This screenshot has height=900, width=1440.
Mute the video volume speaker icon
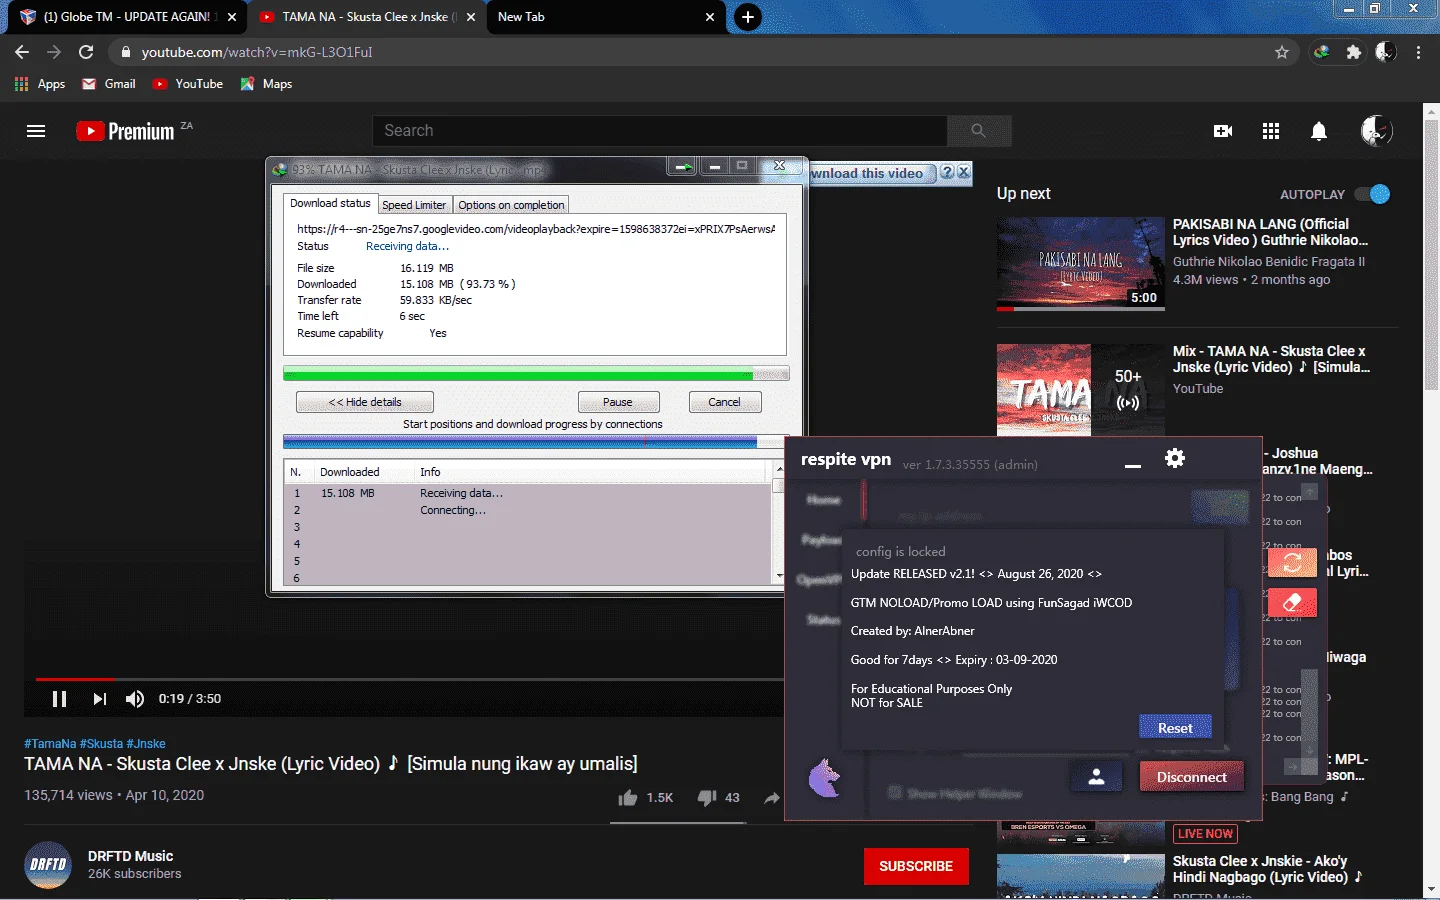(x=135, y=699)
